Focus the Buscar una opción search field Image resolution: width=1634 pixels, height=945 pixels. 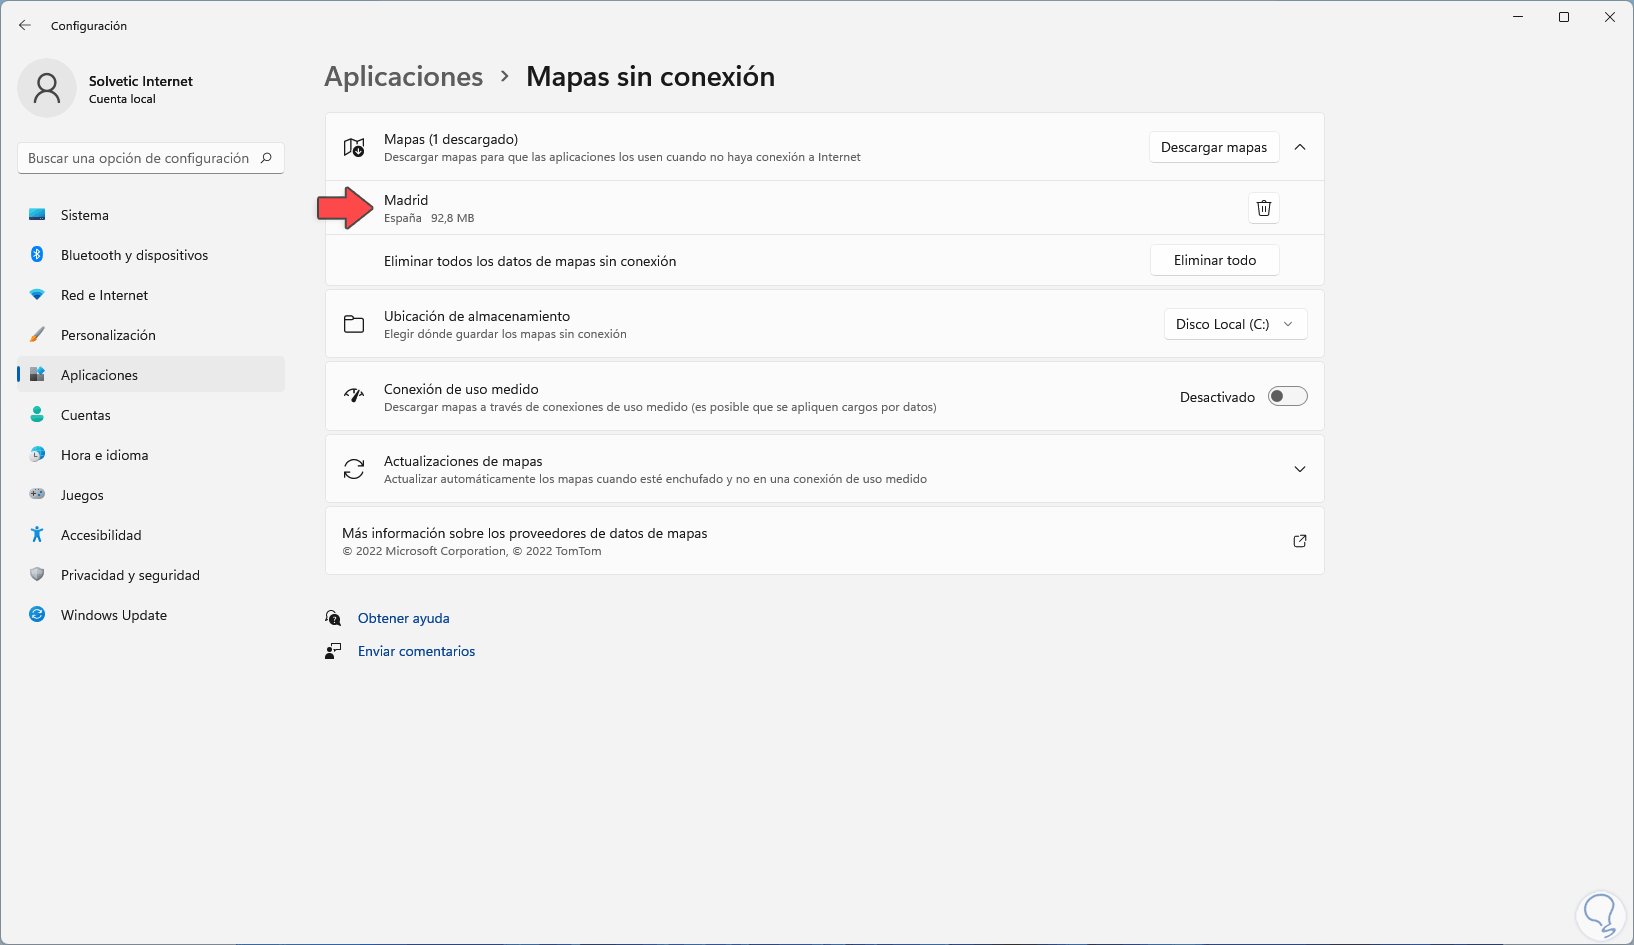pos(138,158)
